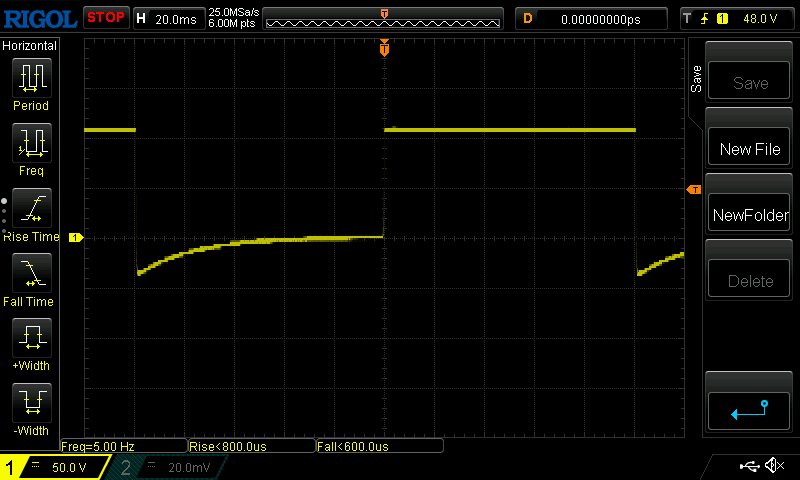Click the Delete button

pyautogui.click(x=749, y=279)
